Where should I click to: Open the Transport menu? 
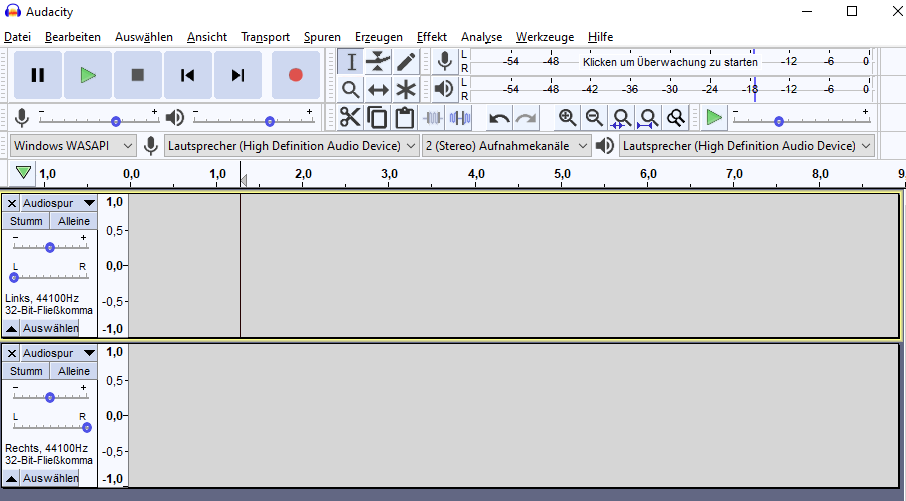coord(265,37)
